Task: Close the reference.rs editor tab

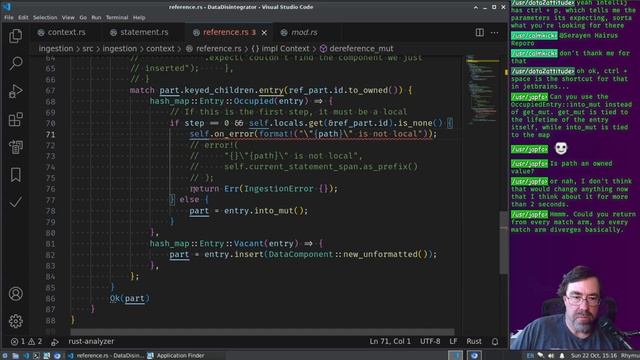Action: (264, 32)
